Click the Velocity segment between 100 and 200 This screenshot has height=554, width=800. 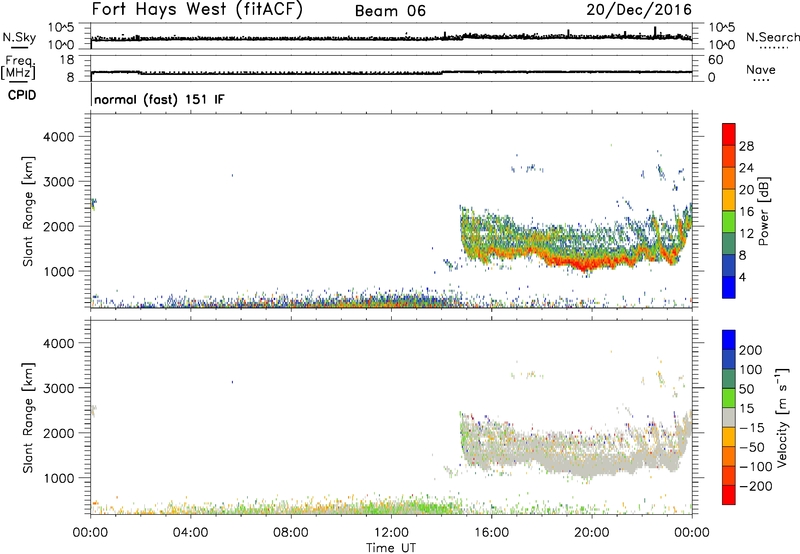[729, 359]
